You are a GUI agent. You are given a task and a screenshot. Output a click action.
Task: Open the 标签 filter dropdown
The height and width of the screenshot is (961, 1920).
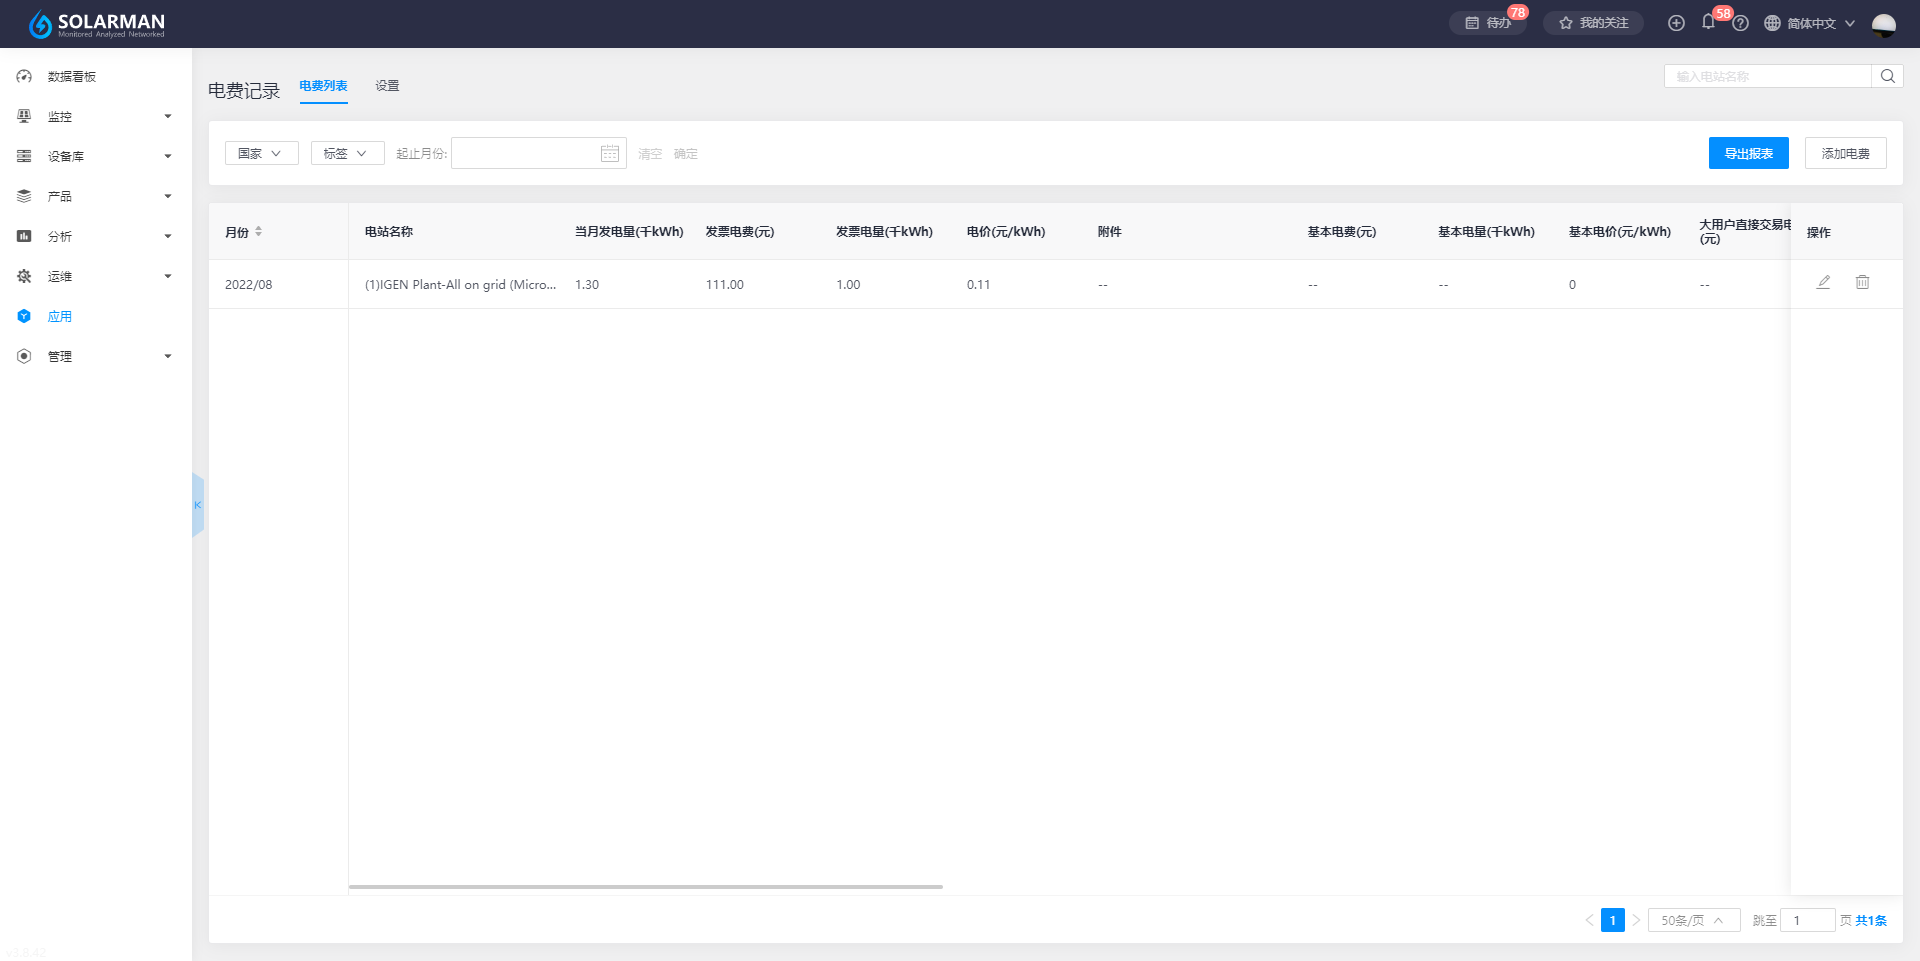coord(347,154)
